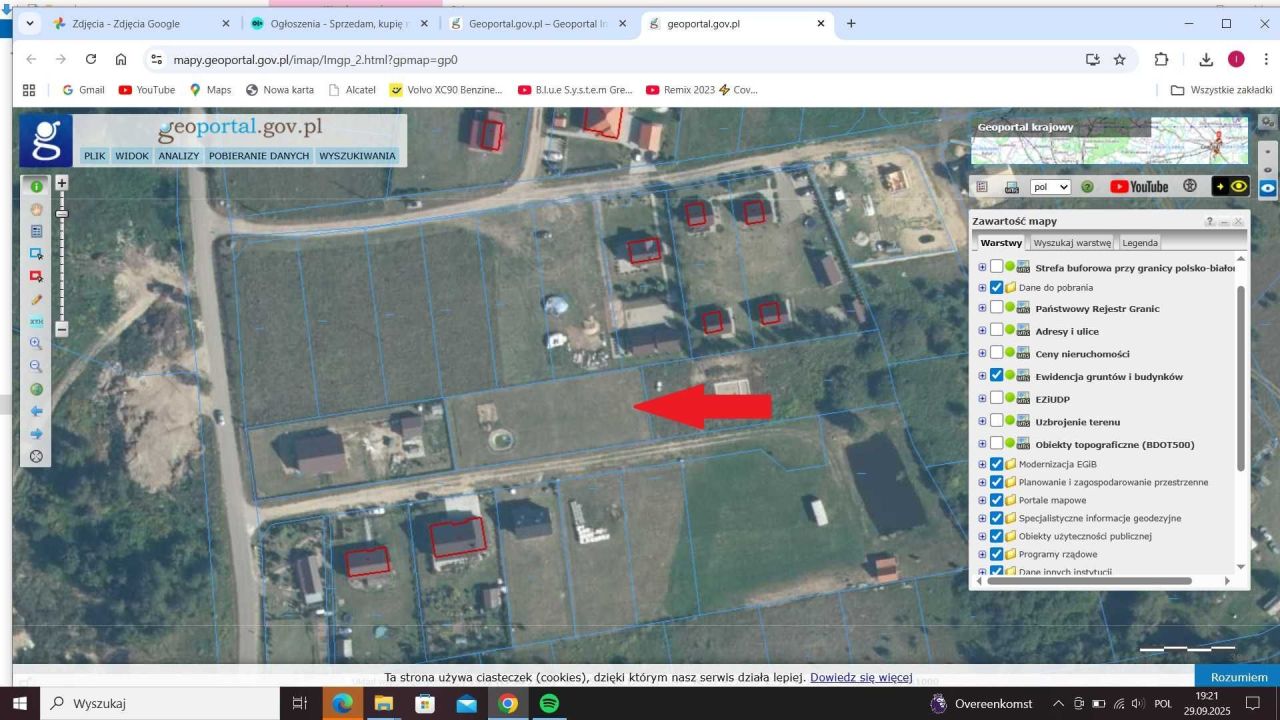The width and height of the screenshot is (1280, 720).
Task: Open the 'Volvo XC90 Benzine' bookmark
Action: click(x=446, y=90)
